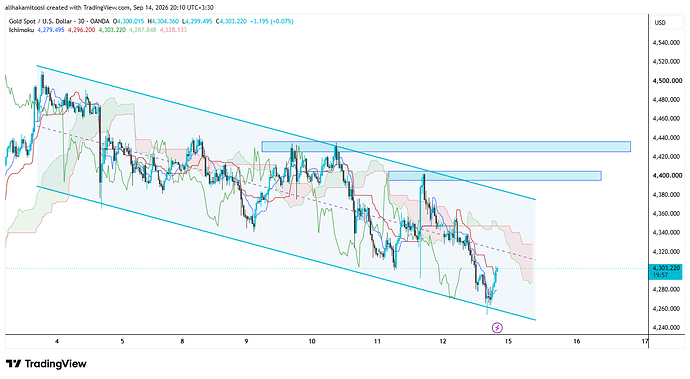
Task: Click date label 8 on time axis
Action: pos(182,341)
